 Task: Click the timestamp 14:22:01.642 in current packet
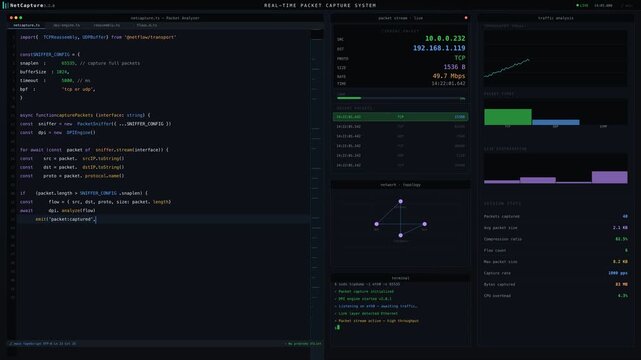(x=448, y=83)
